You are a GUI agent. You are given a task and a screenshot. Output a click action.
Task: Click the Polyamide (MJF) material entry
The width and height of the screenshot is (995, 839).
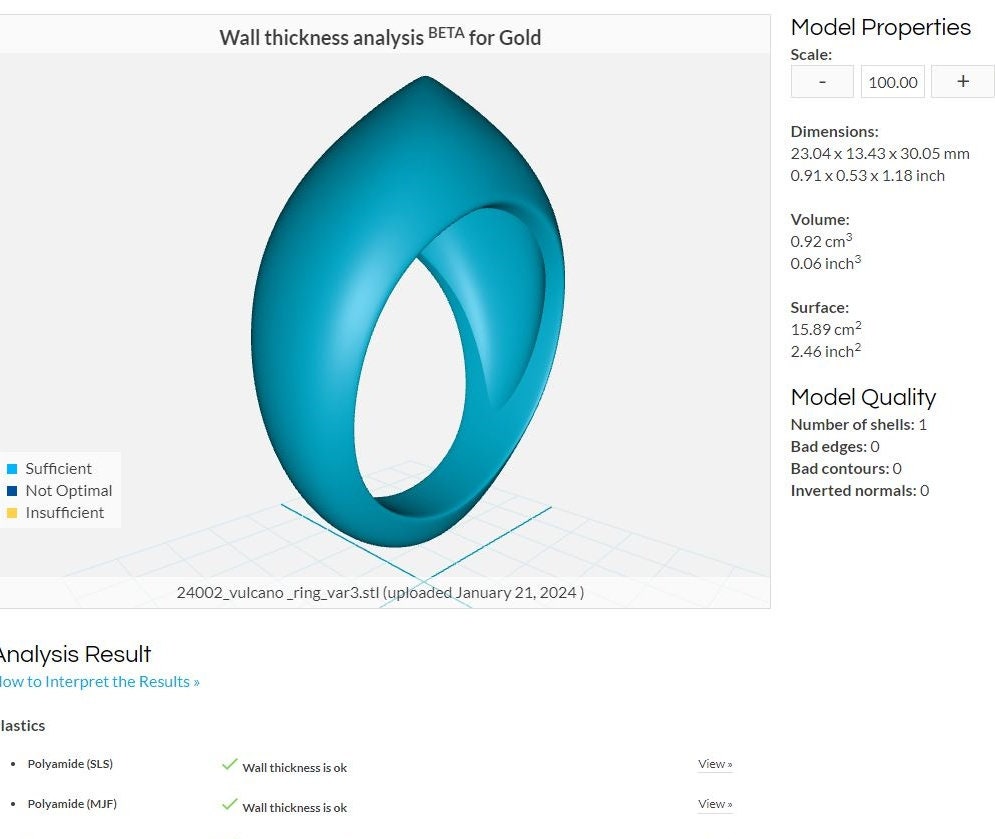(72, 804)
